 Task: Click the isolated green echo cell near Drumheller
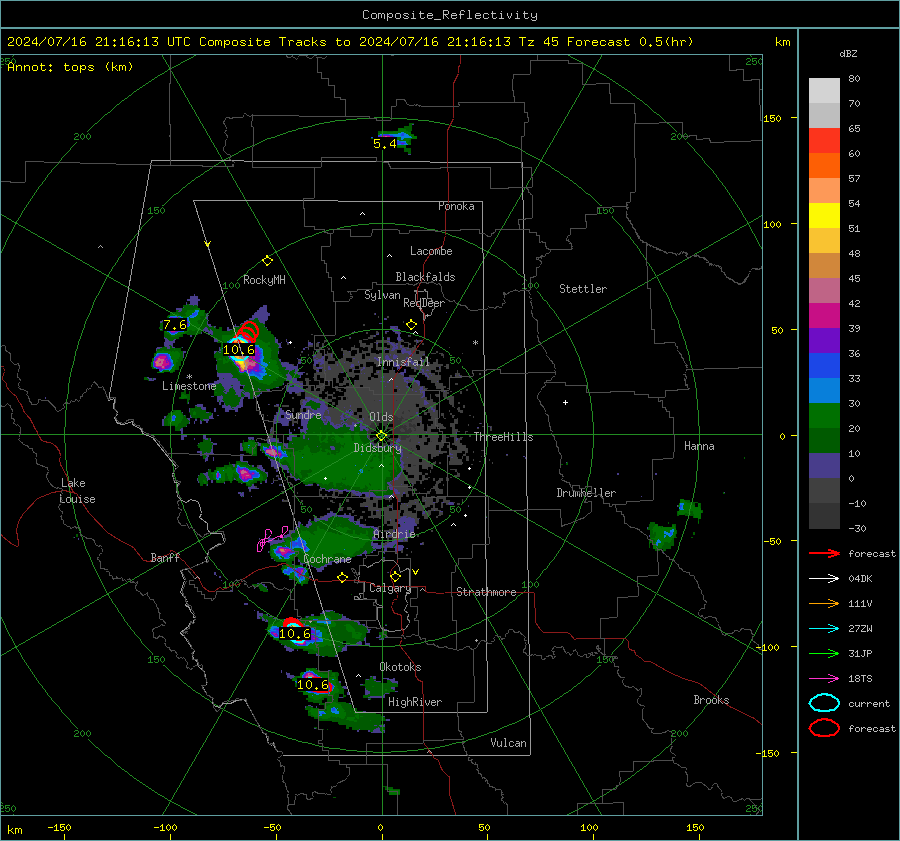(x=662, y=535)
